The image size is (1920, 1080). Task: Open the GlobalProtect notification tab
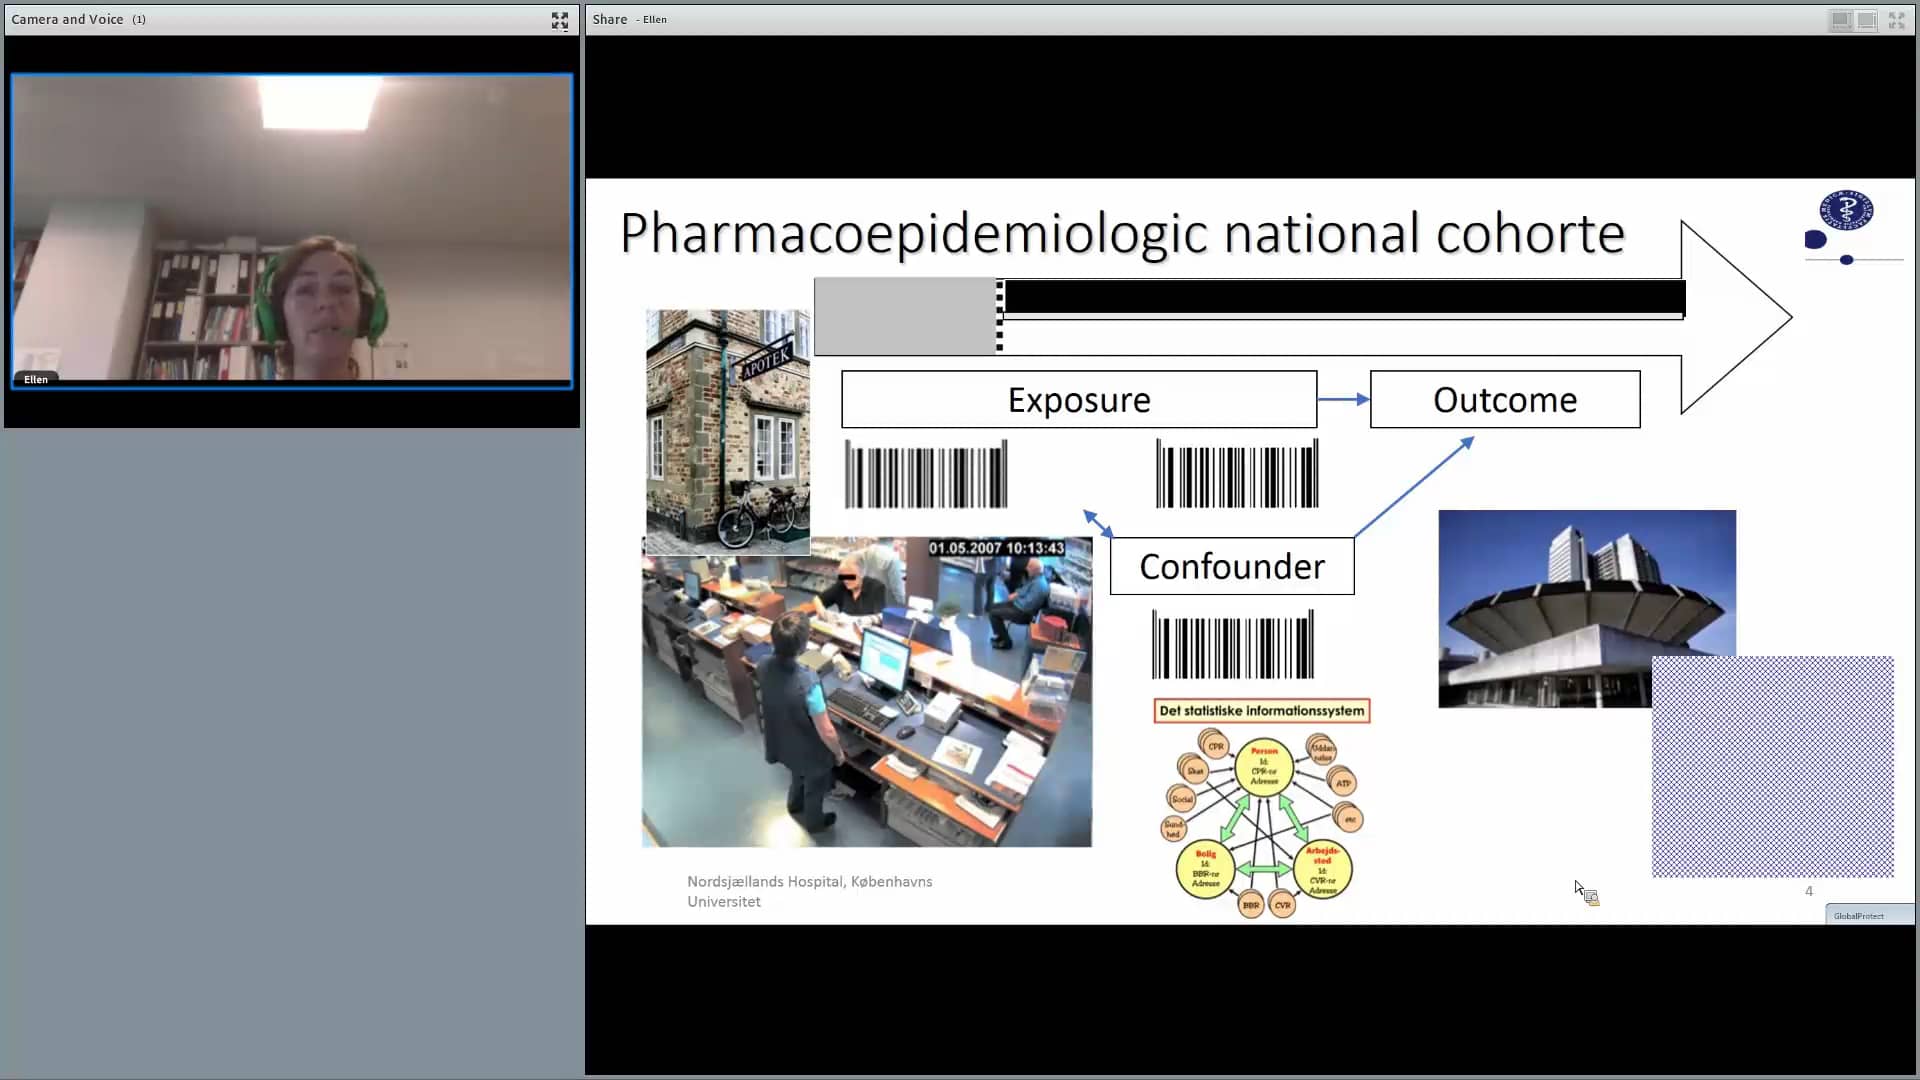[x=1869, y=915]
